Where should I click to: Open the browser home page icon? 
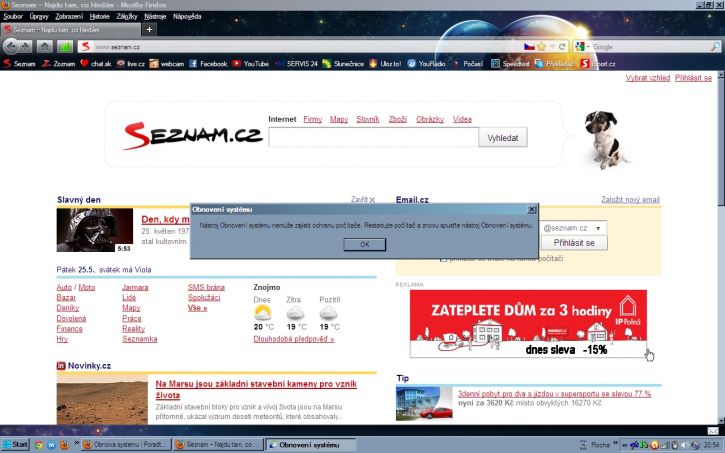44,46
